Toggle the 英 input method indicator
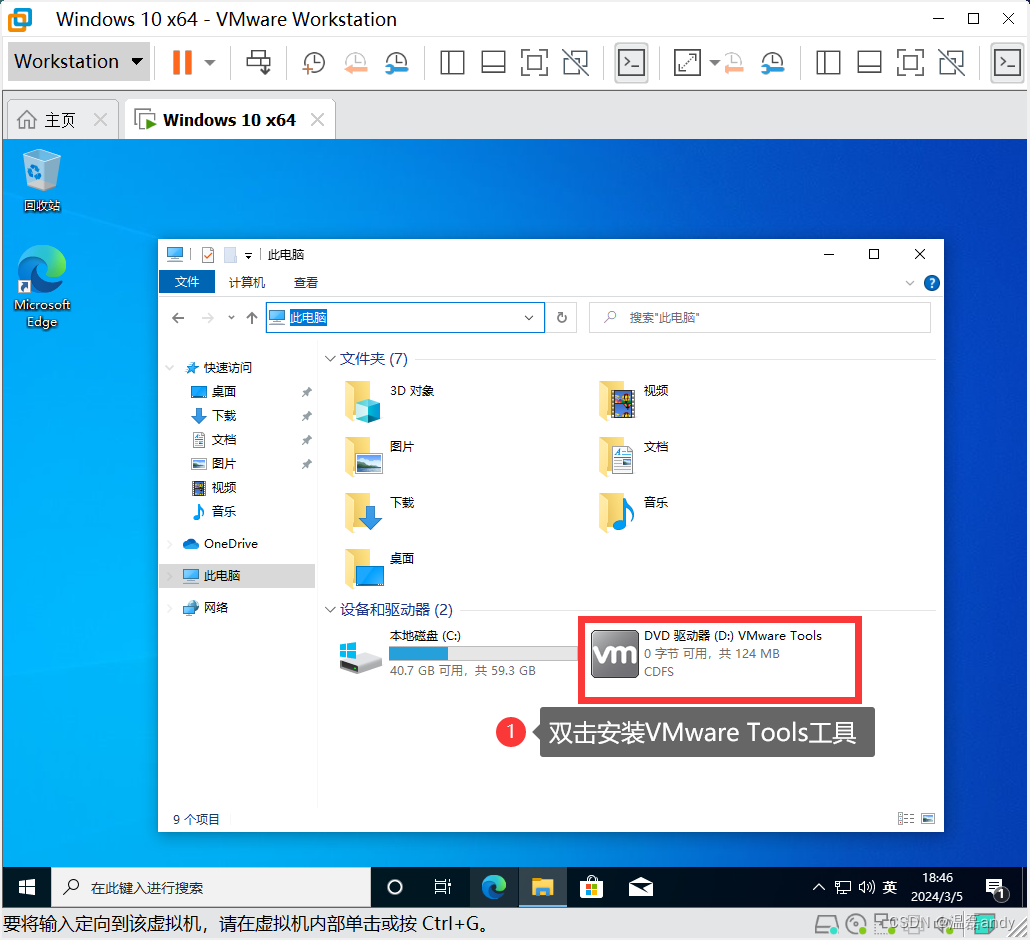Viewport: 1030px width, 940px height. 889,888
